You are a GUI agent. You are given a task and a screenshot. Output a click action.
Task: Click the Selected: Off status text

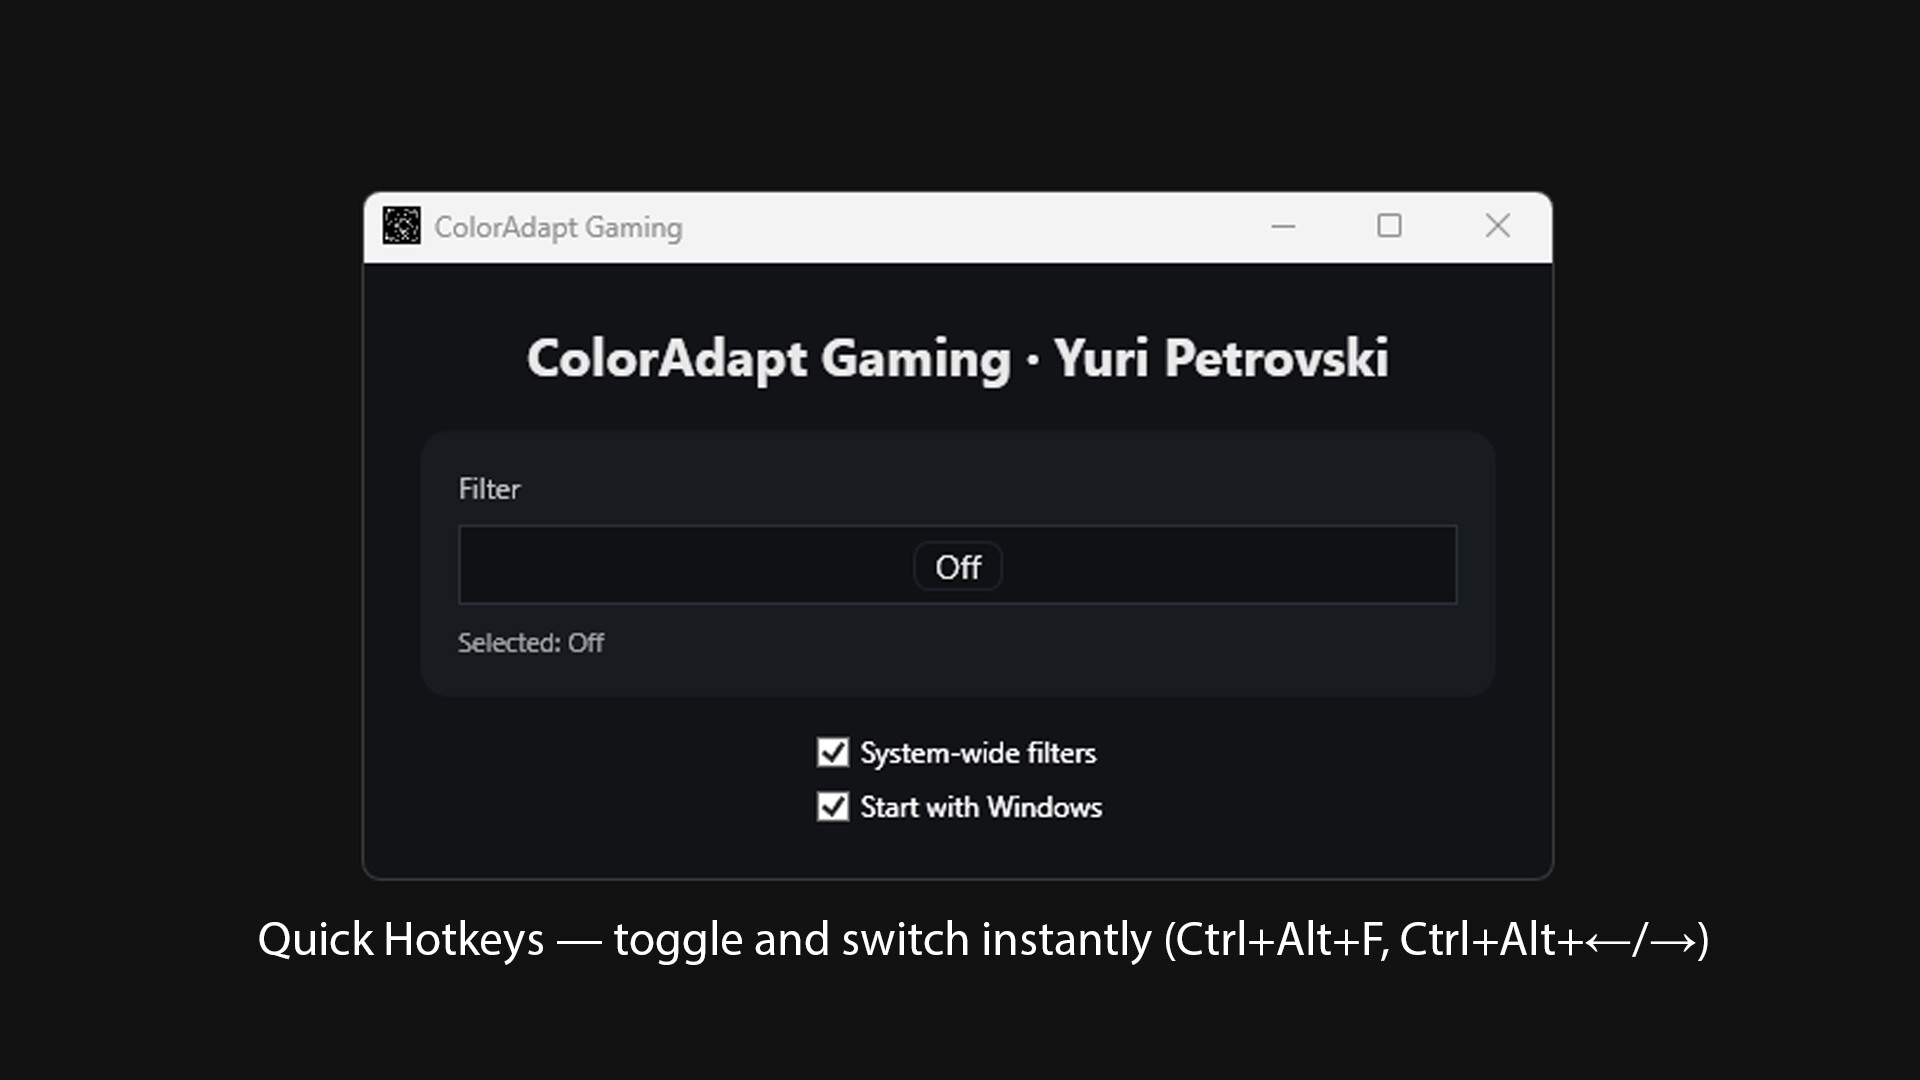[x=531, y=643]
